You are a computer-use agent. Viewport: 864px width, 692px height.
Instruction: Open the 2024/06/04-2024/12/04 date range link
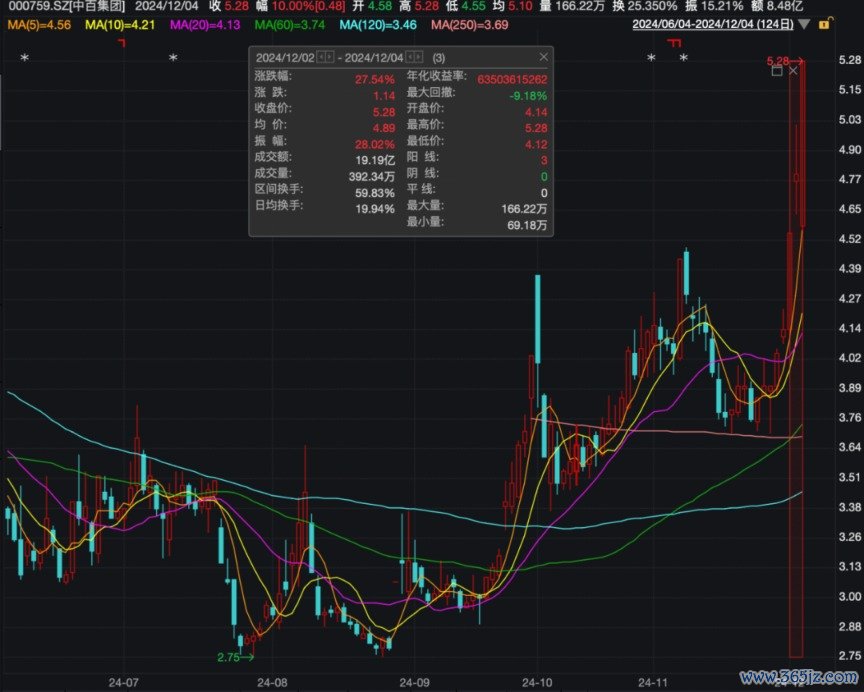(713, 24)
